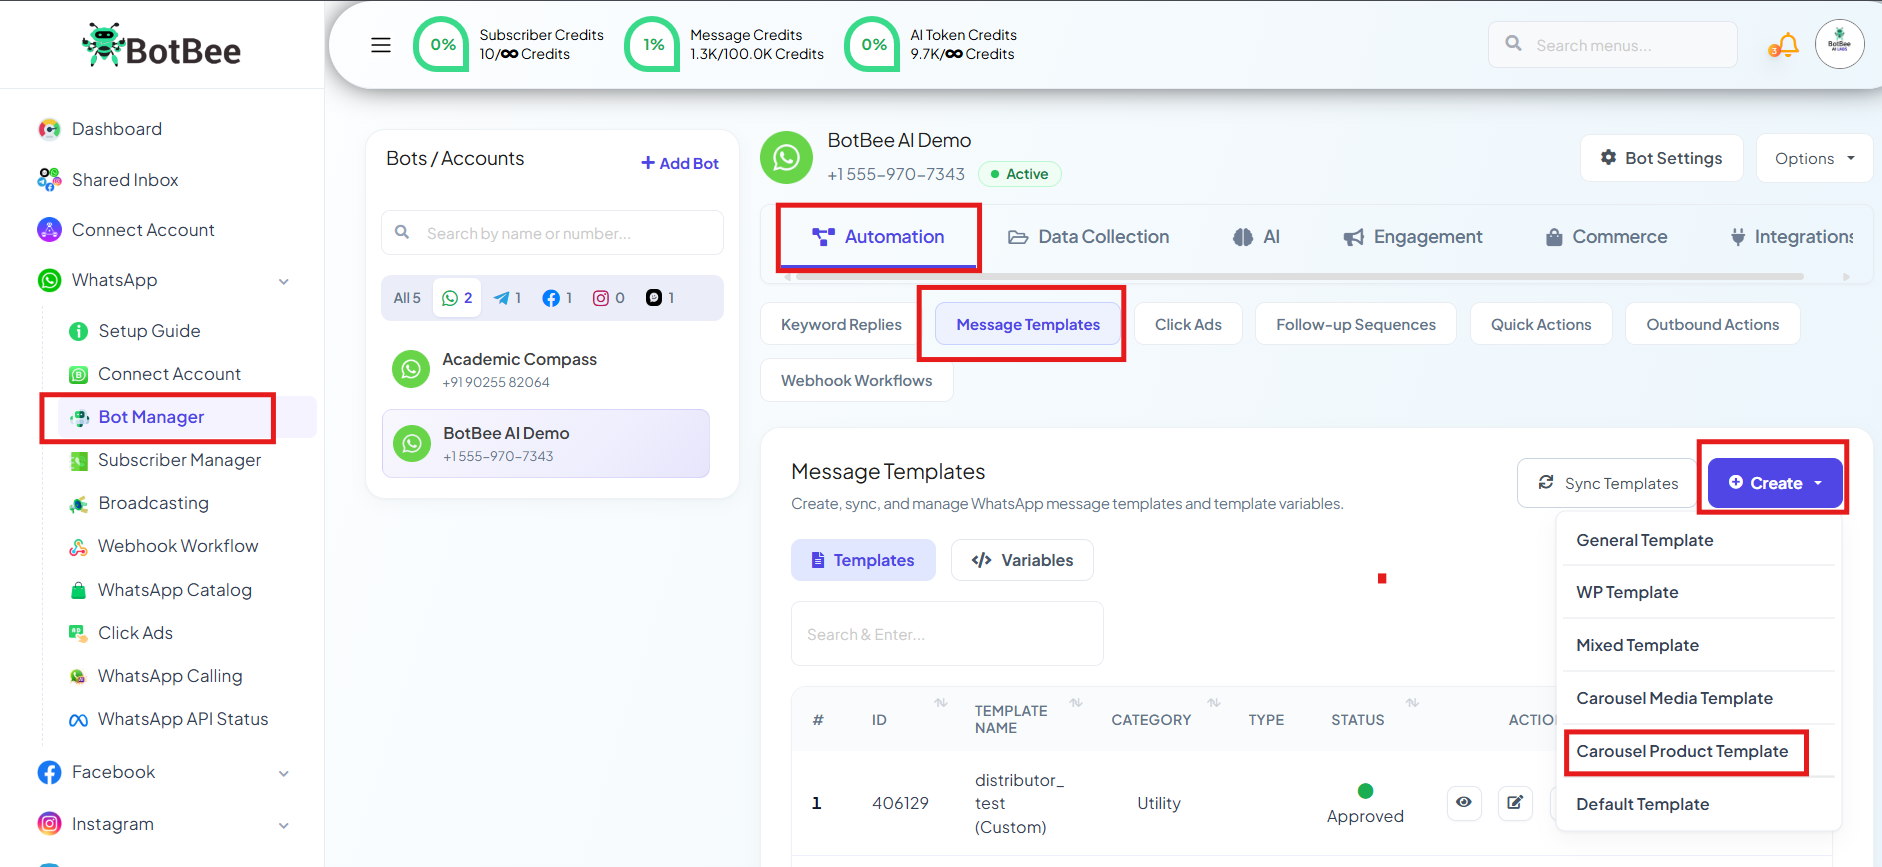Switch to Templates view
The image size is (1882, 867).
(x=863, y=560)
